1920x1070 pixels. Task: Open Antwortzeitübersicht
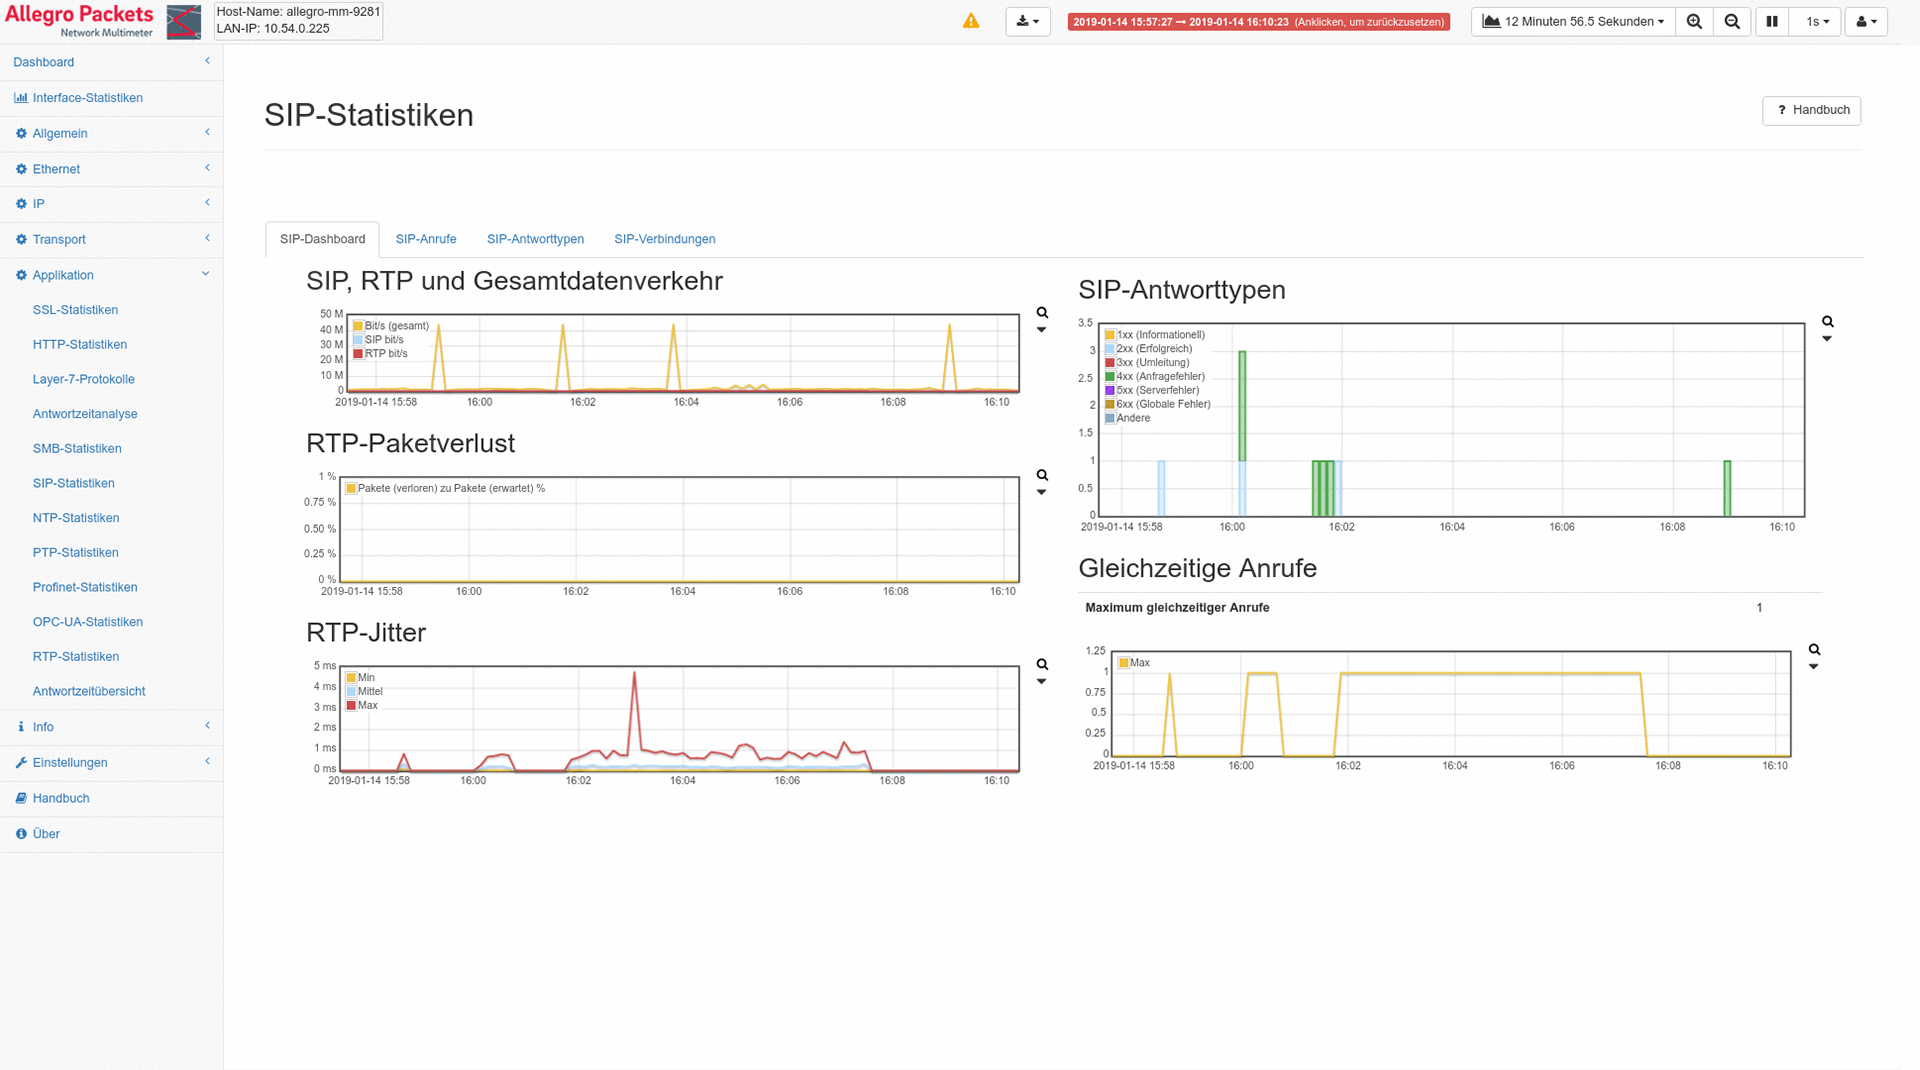89,691
